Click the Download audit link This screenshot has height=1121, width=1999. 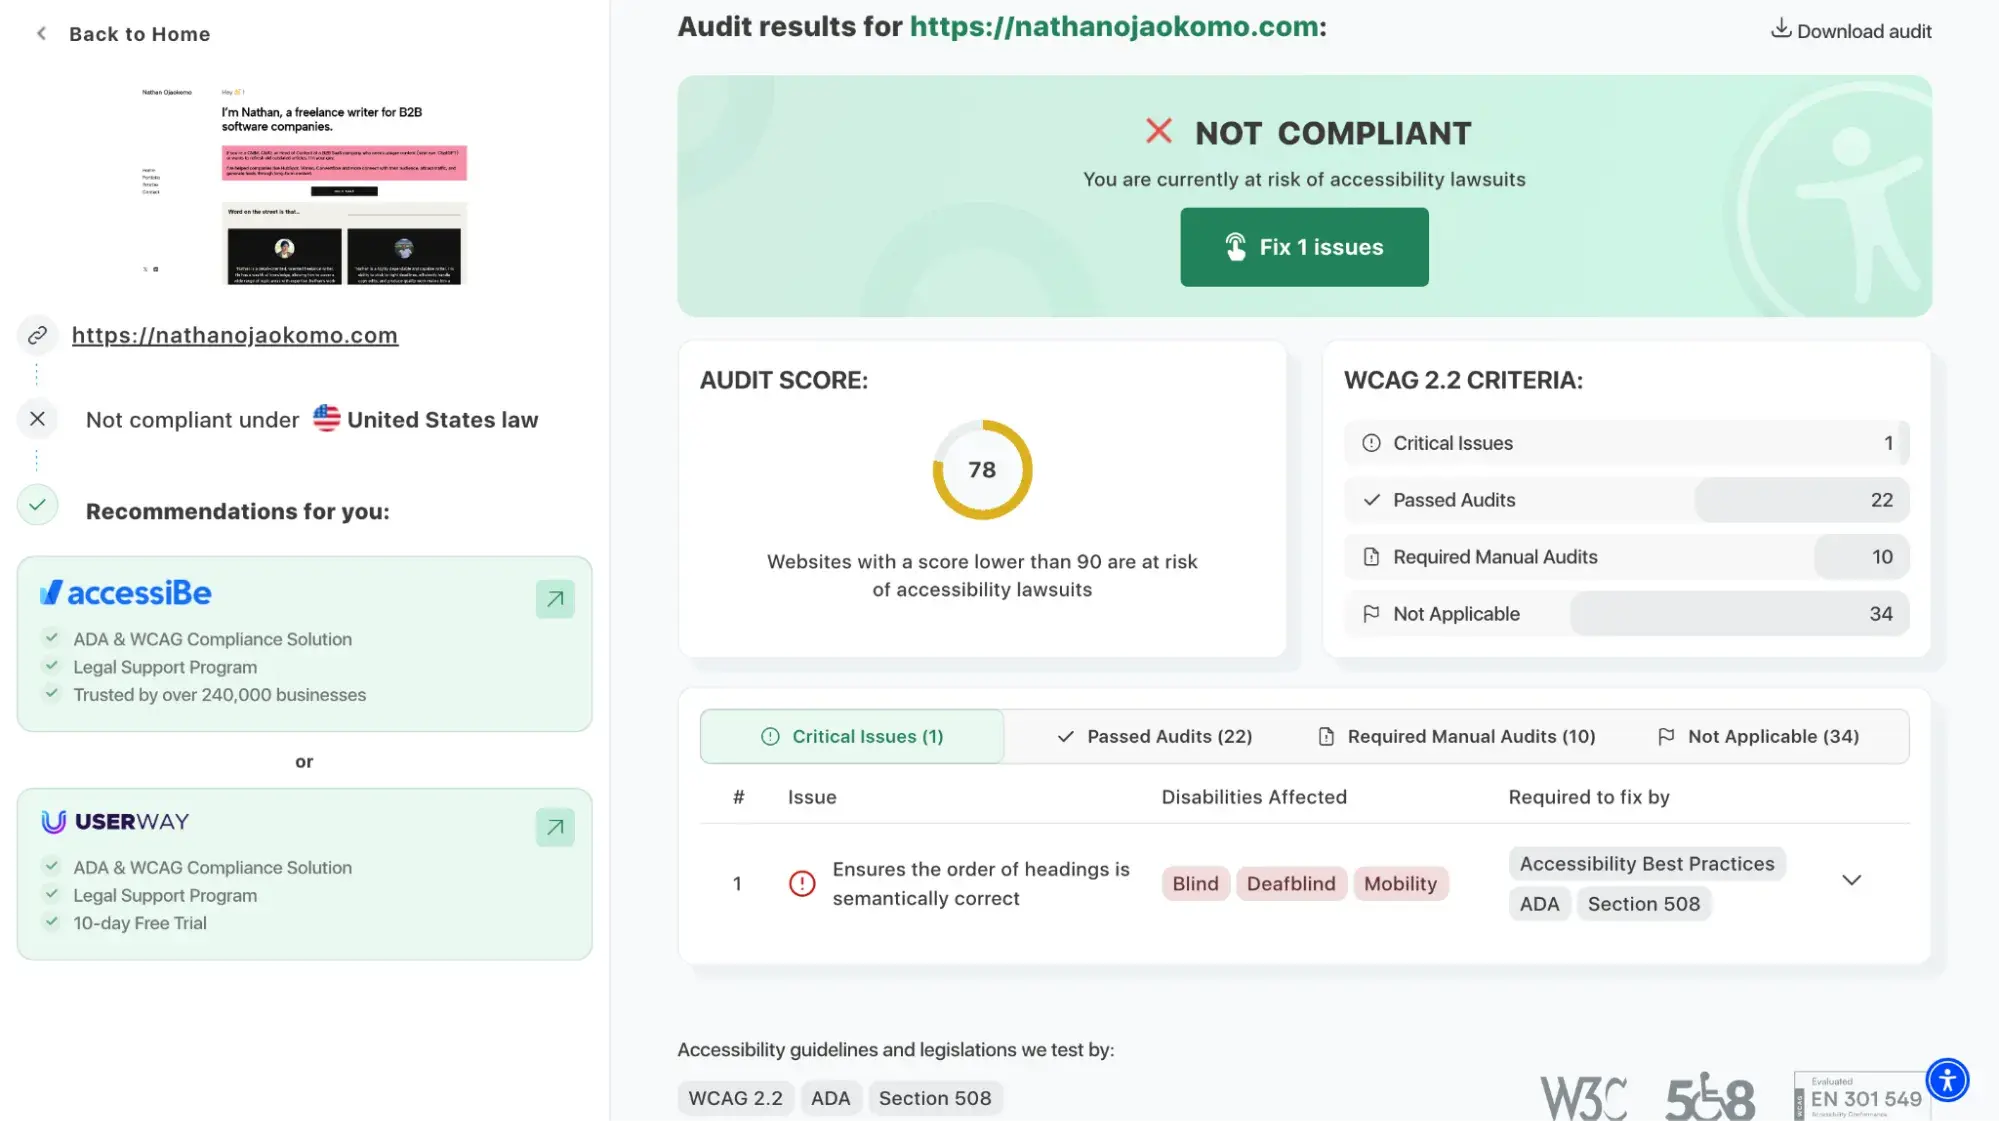tap(1851, 30)
